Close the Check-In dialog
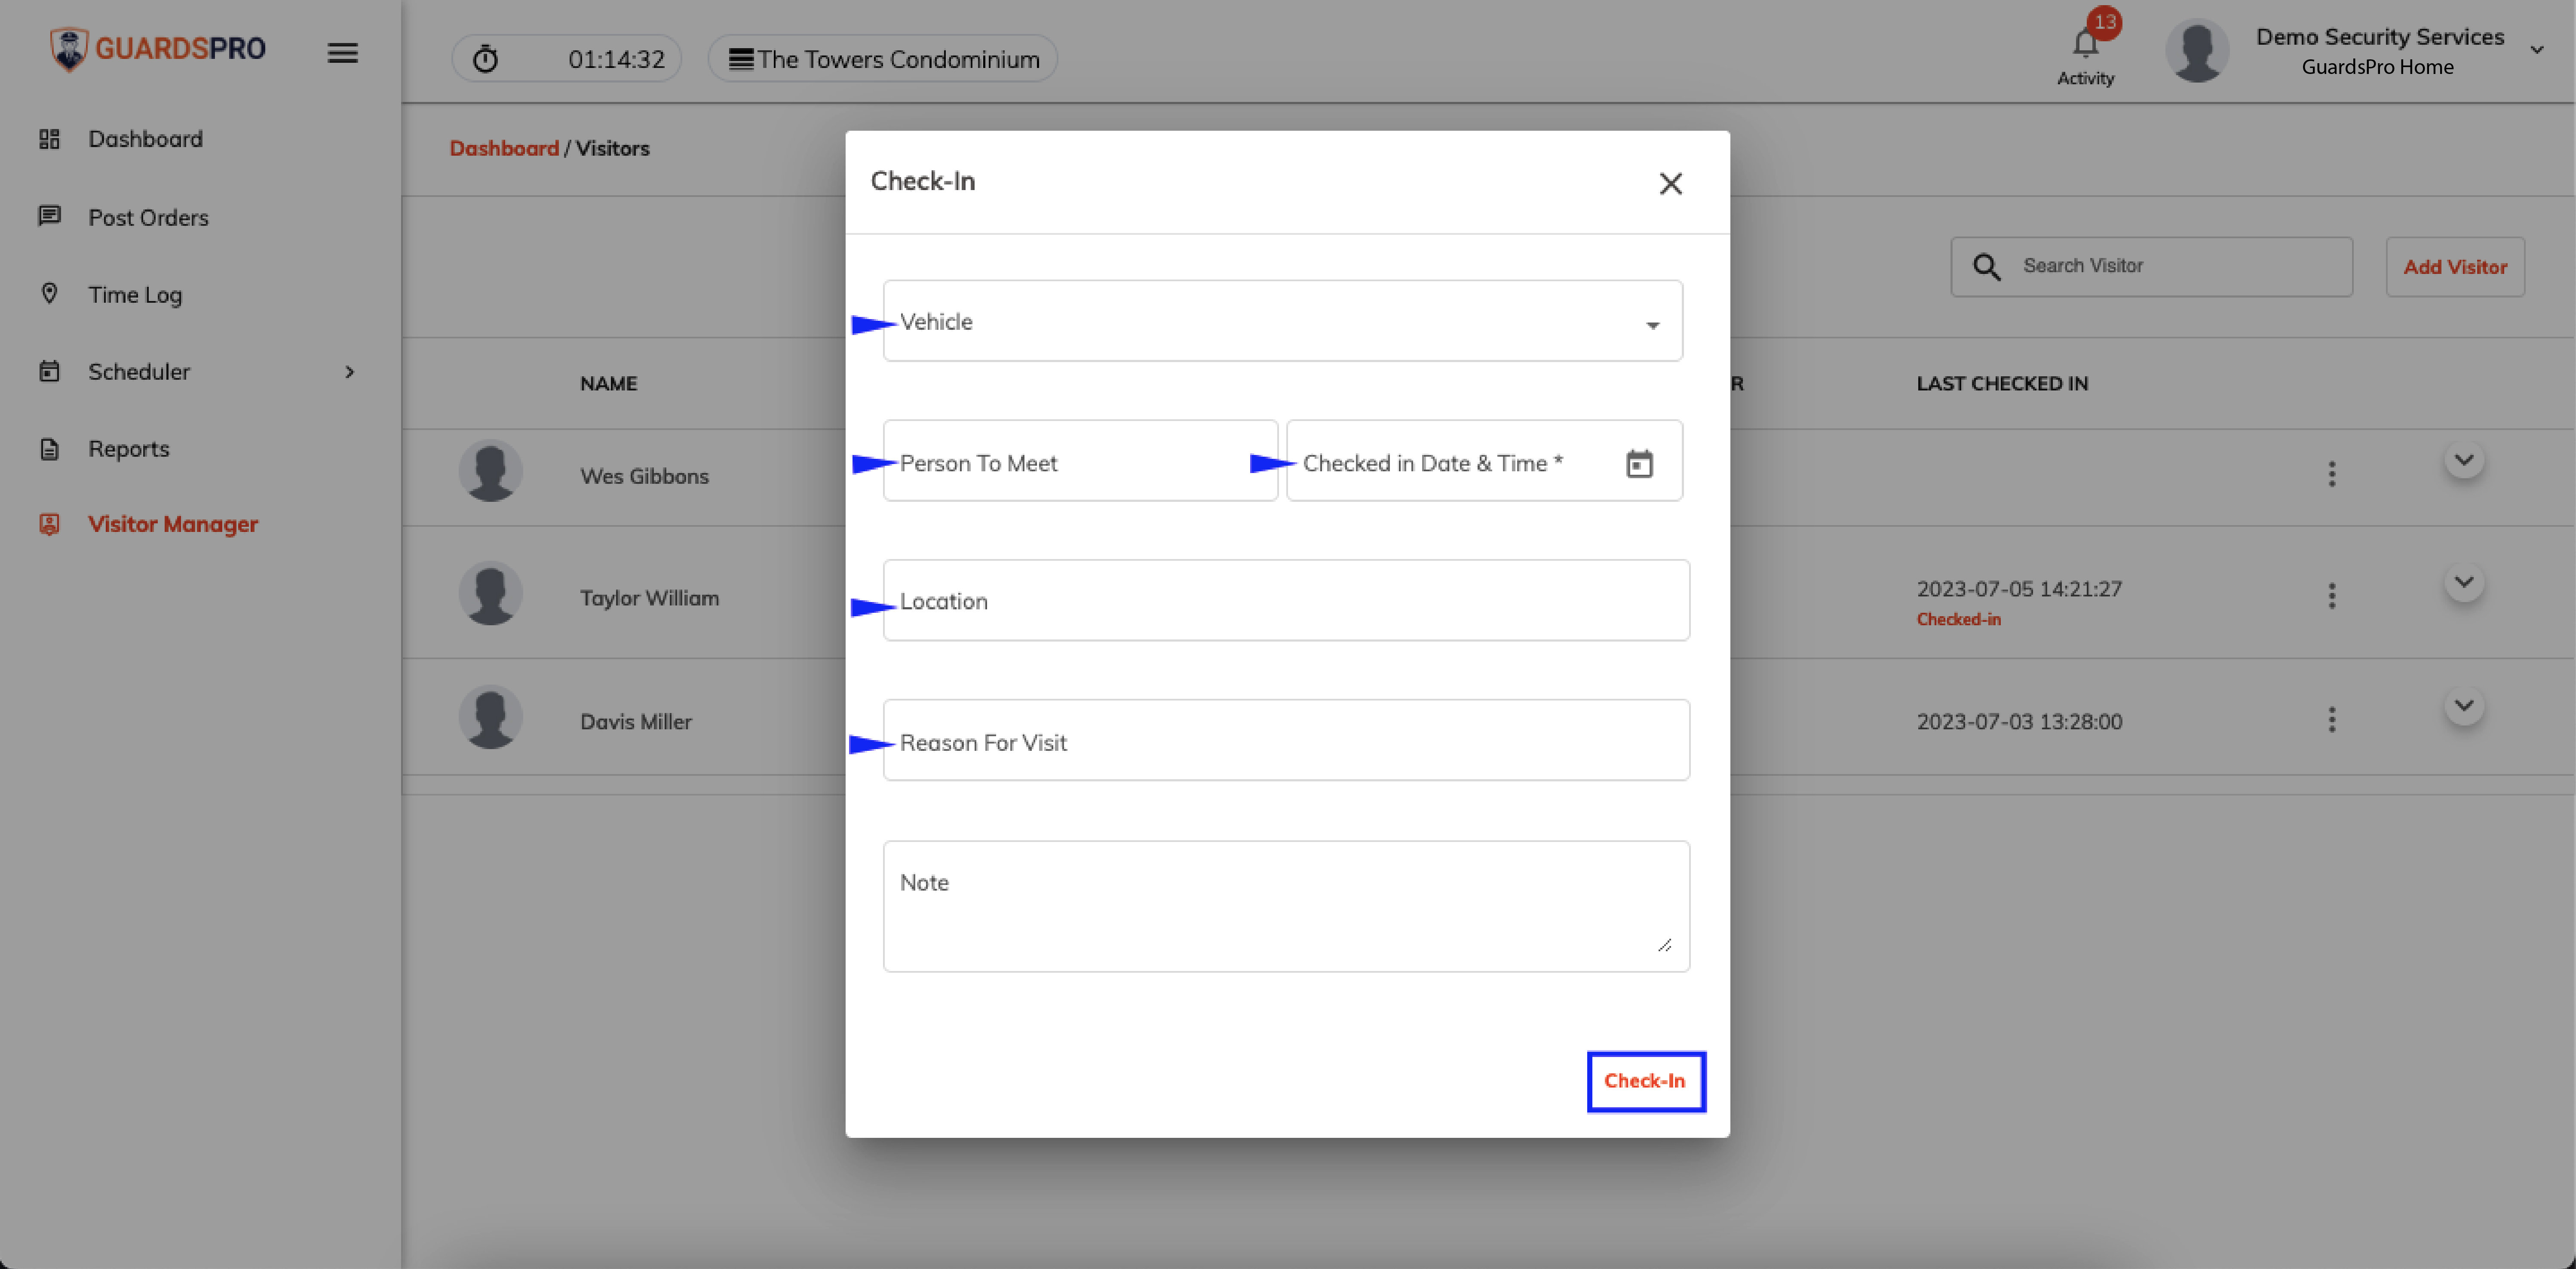Image resolution: width=2576 pixels, height=1269 pixels. 1670,184
